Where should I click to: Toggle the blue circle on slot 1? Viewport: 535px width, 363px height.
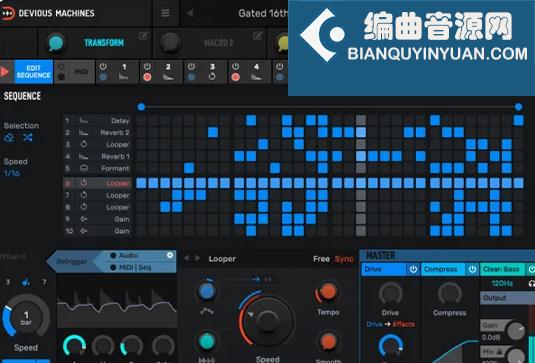[103, 77]
